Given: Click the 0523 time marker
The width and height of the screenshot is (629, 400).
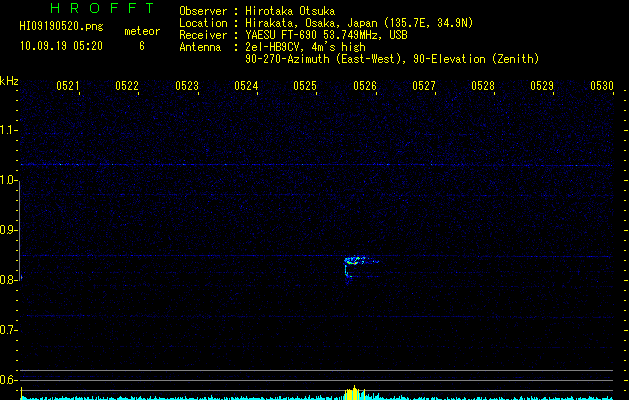Looking at the screenshot, I should [187, 86].
